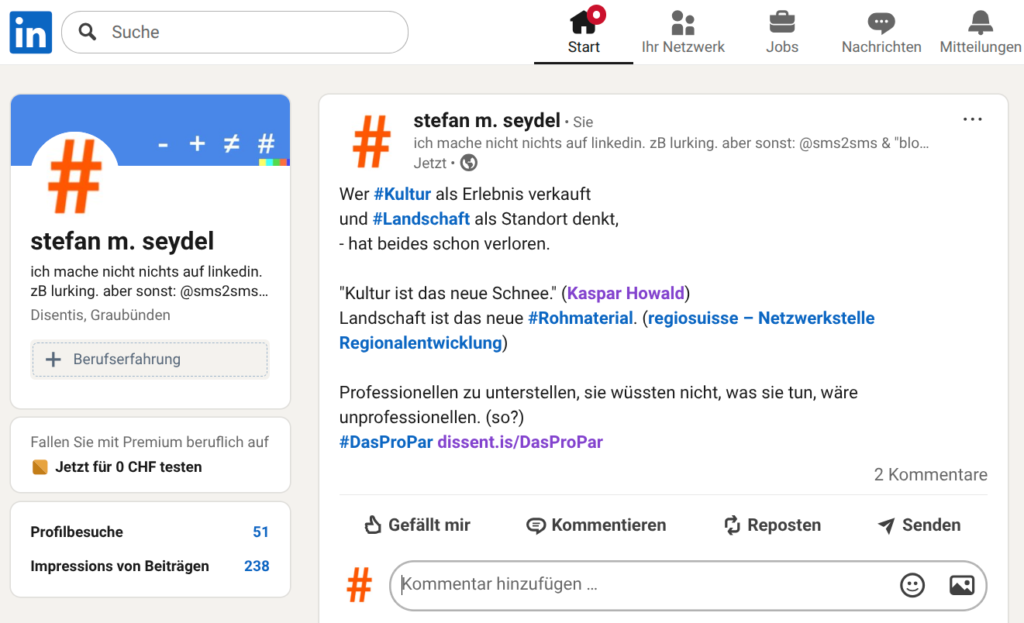Attach image to comment via photo icon
Image resolution: width=1024 pixels, height=623 pixels.
[x=961, y=585]
